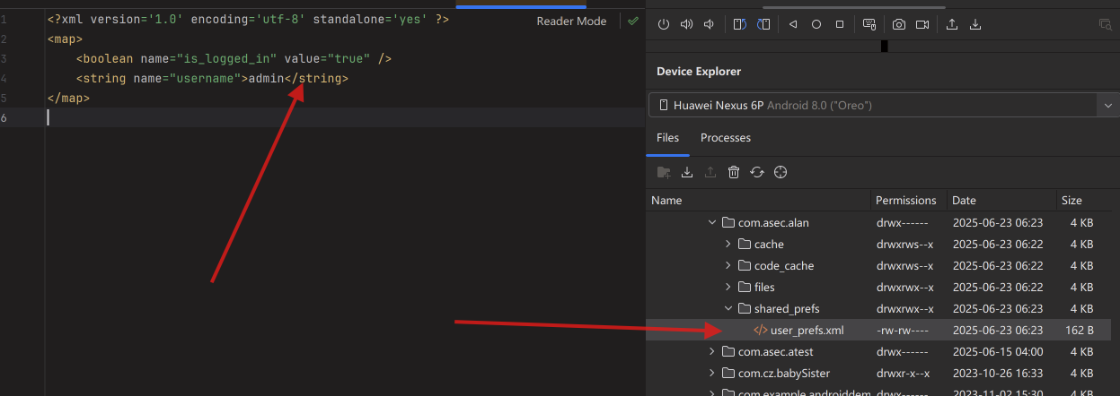The width and height of the screenshot is (1120, 396).
Task: Open the Huawei Nexus 6P device dropdown
Action: (1108, 106)
